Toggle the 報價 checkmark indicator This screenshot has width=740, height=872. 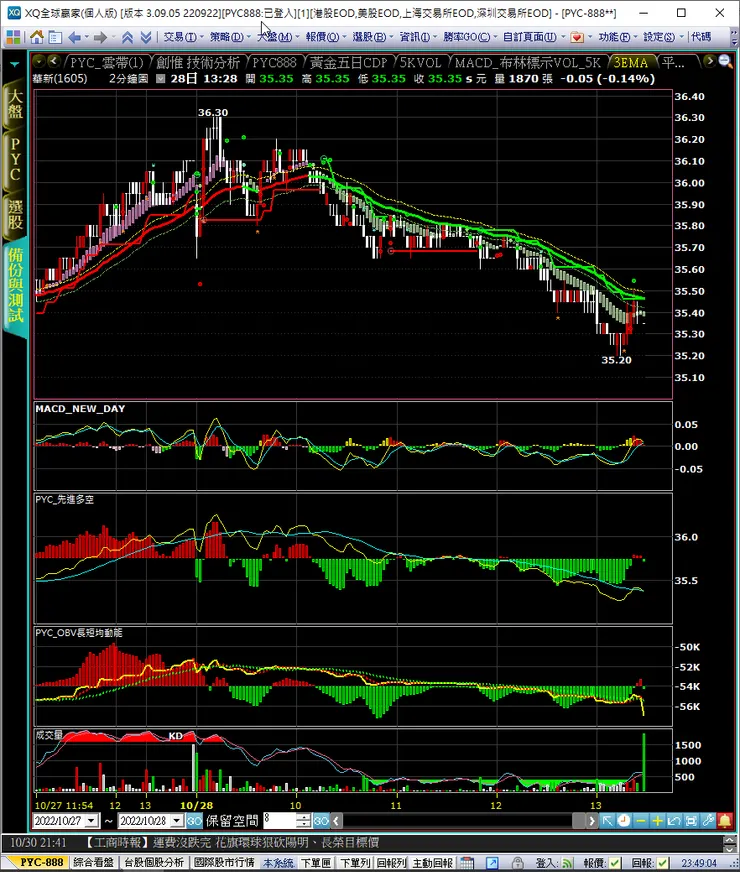tap(615, 863)
